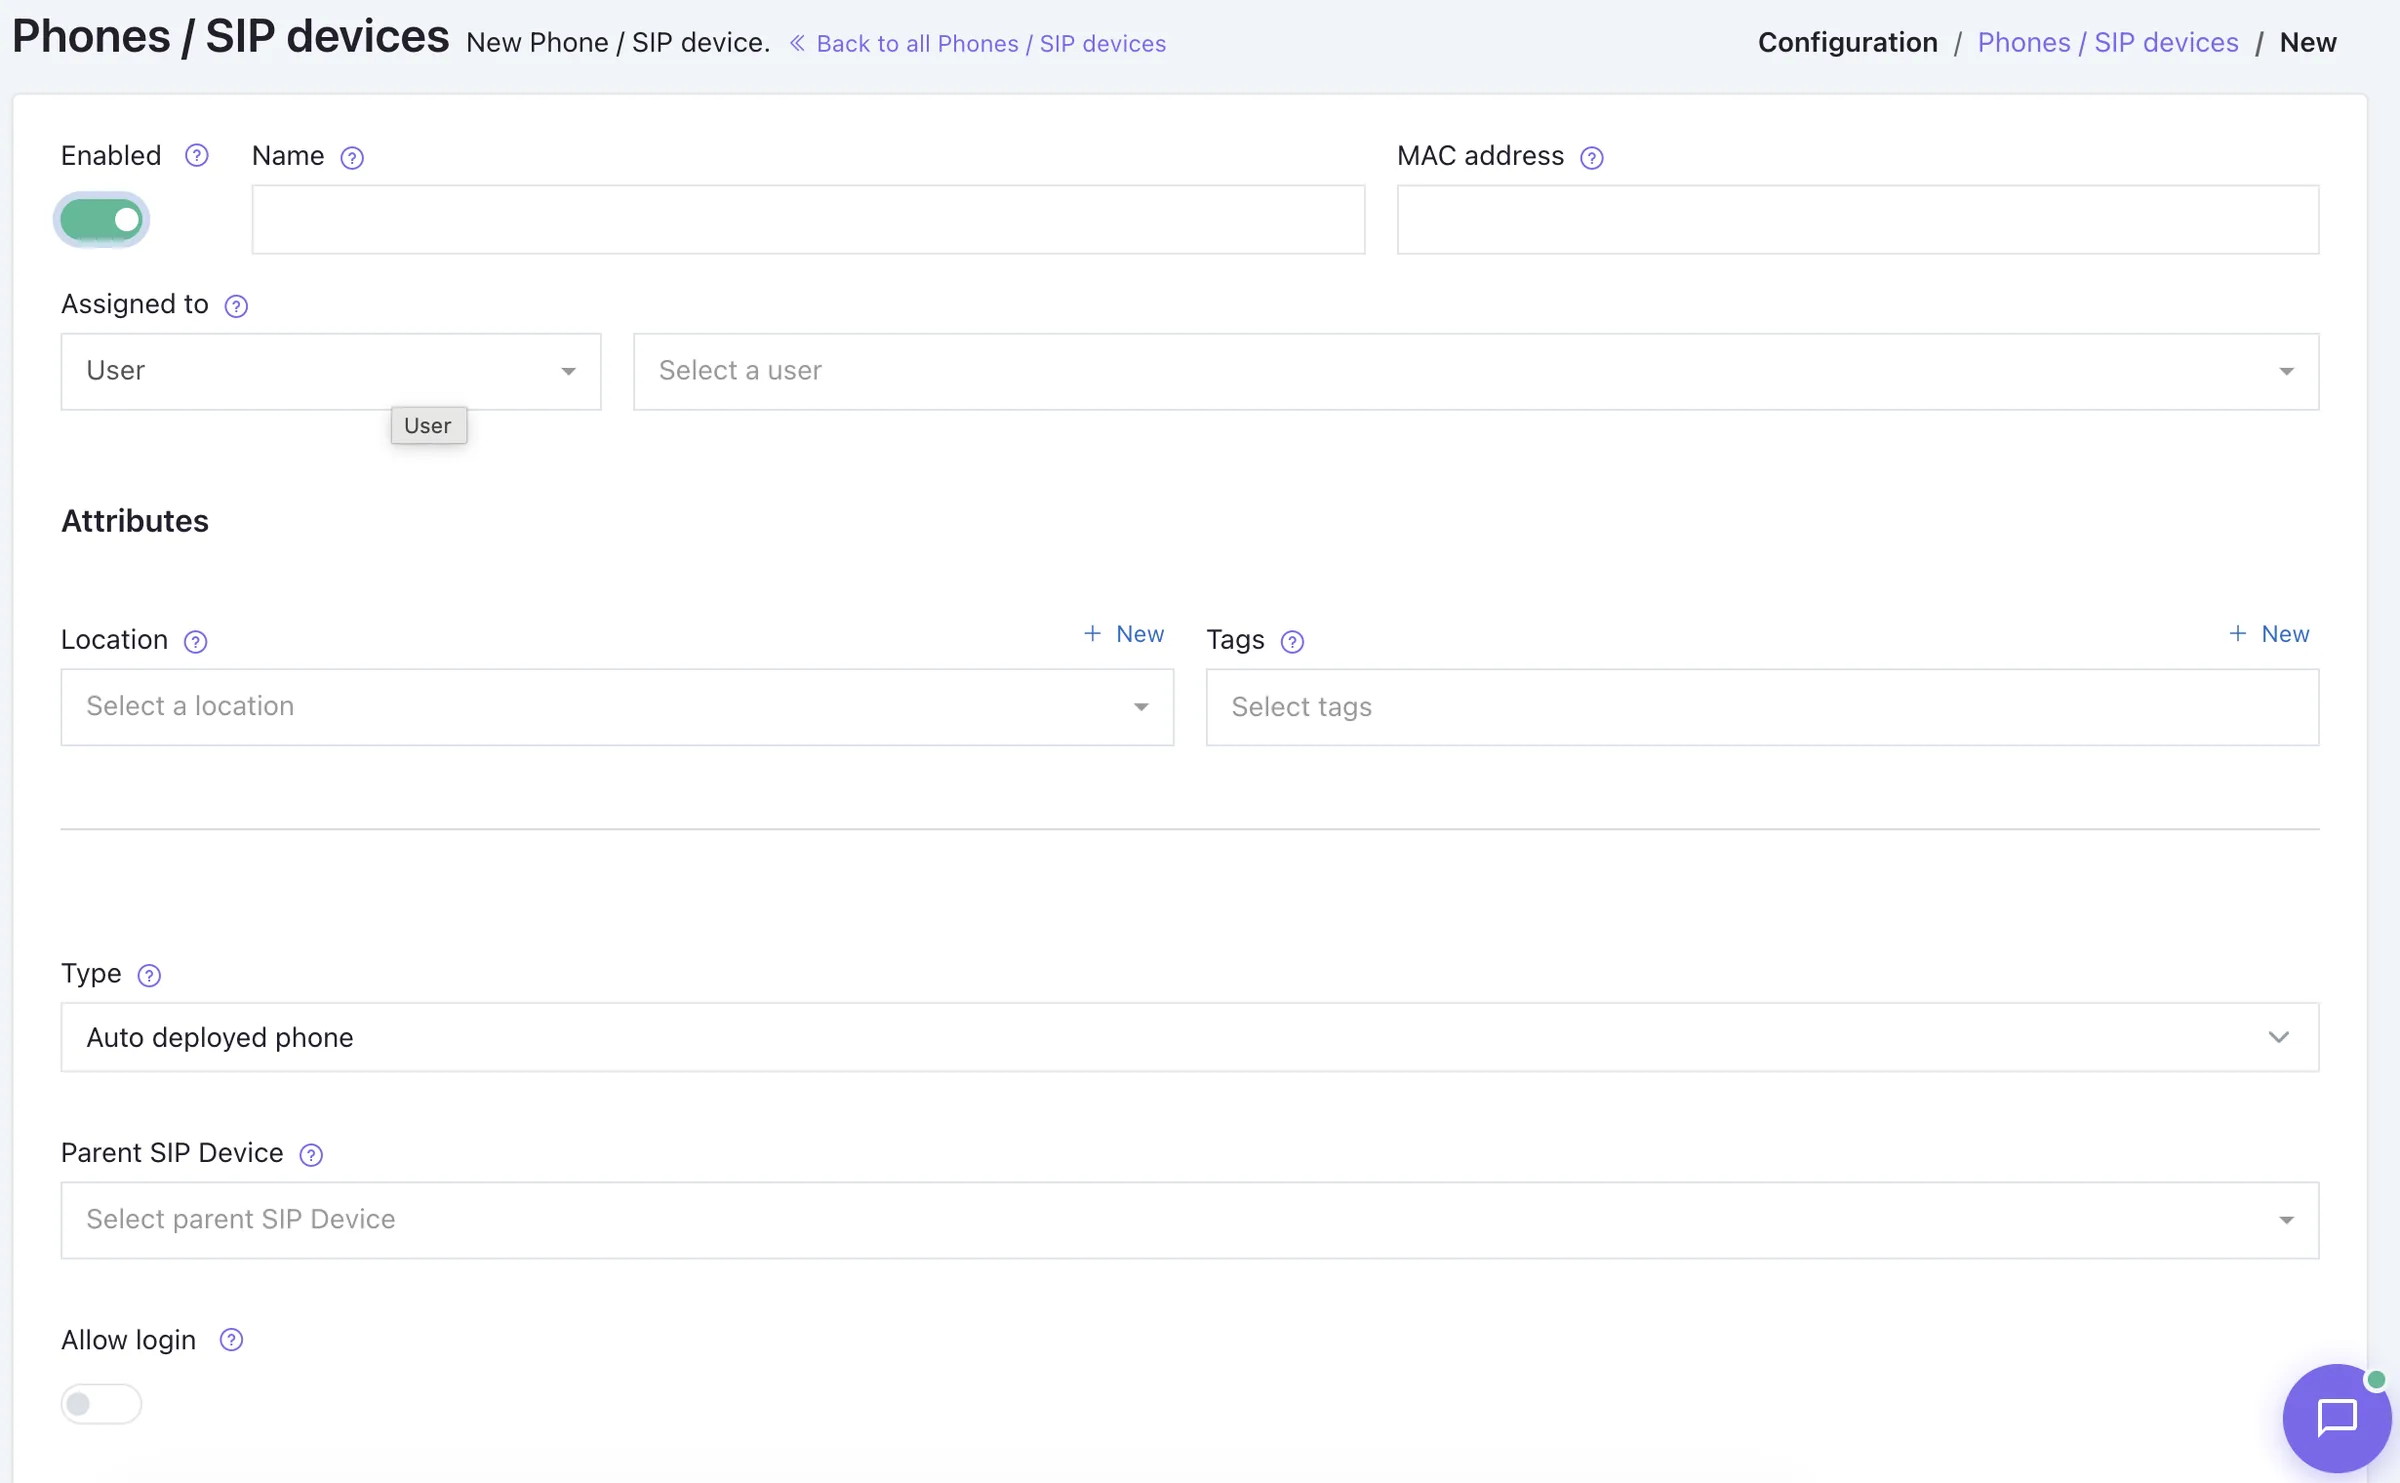Click help icon next to Name label
The height and width of the screenshot is (1483, 2400).
click(352, 157)
